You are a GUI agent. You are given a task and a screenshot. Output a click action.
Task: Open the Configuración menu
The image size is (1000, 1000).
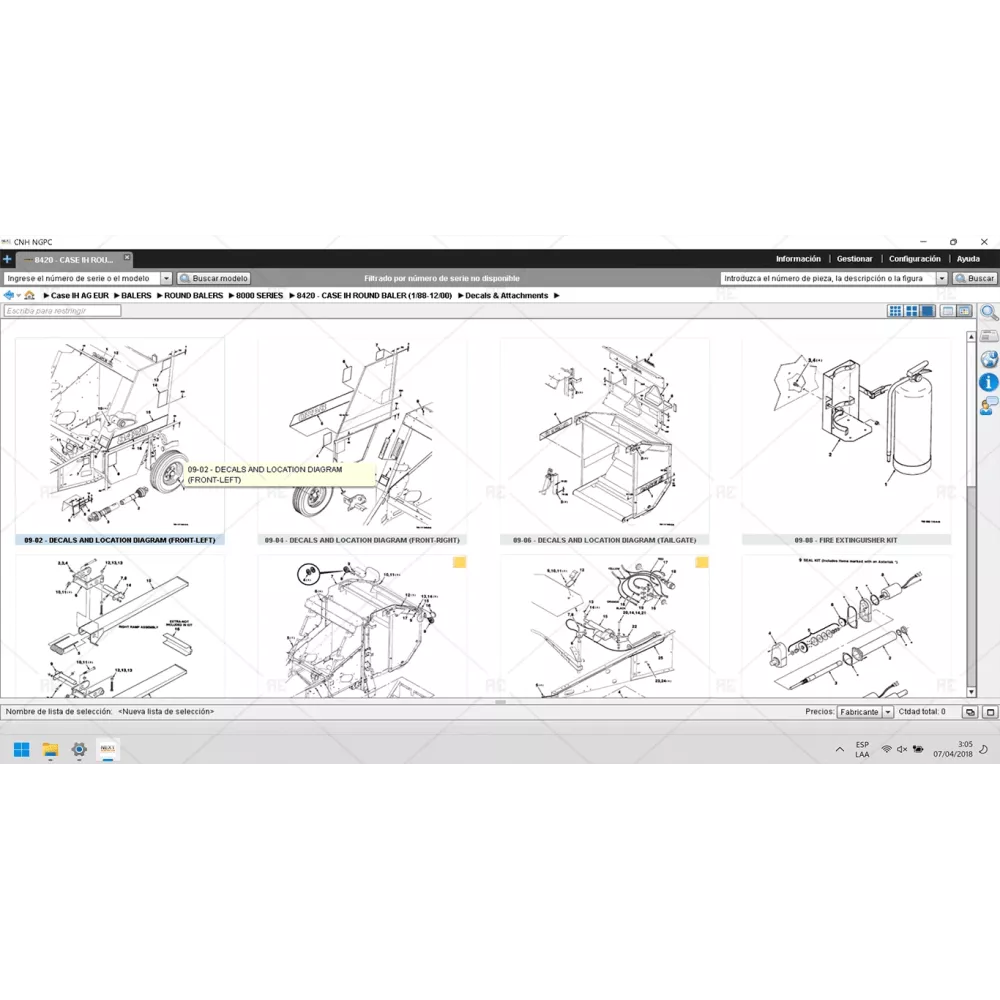[x=914, y=259]
